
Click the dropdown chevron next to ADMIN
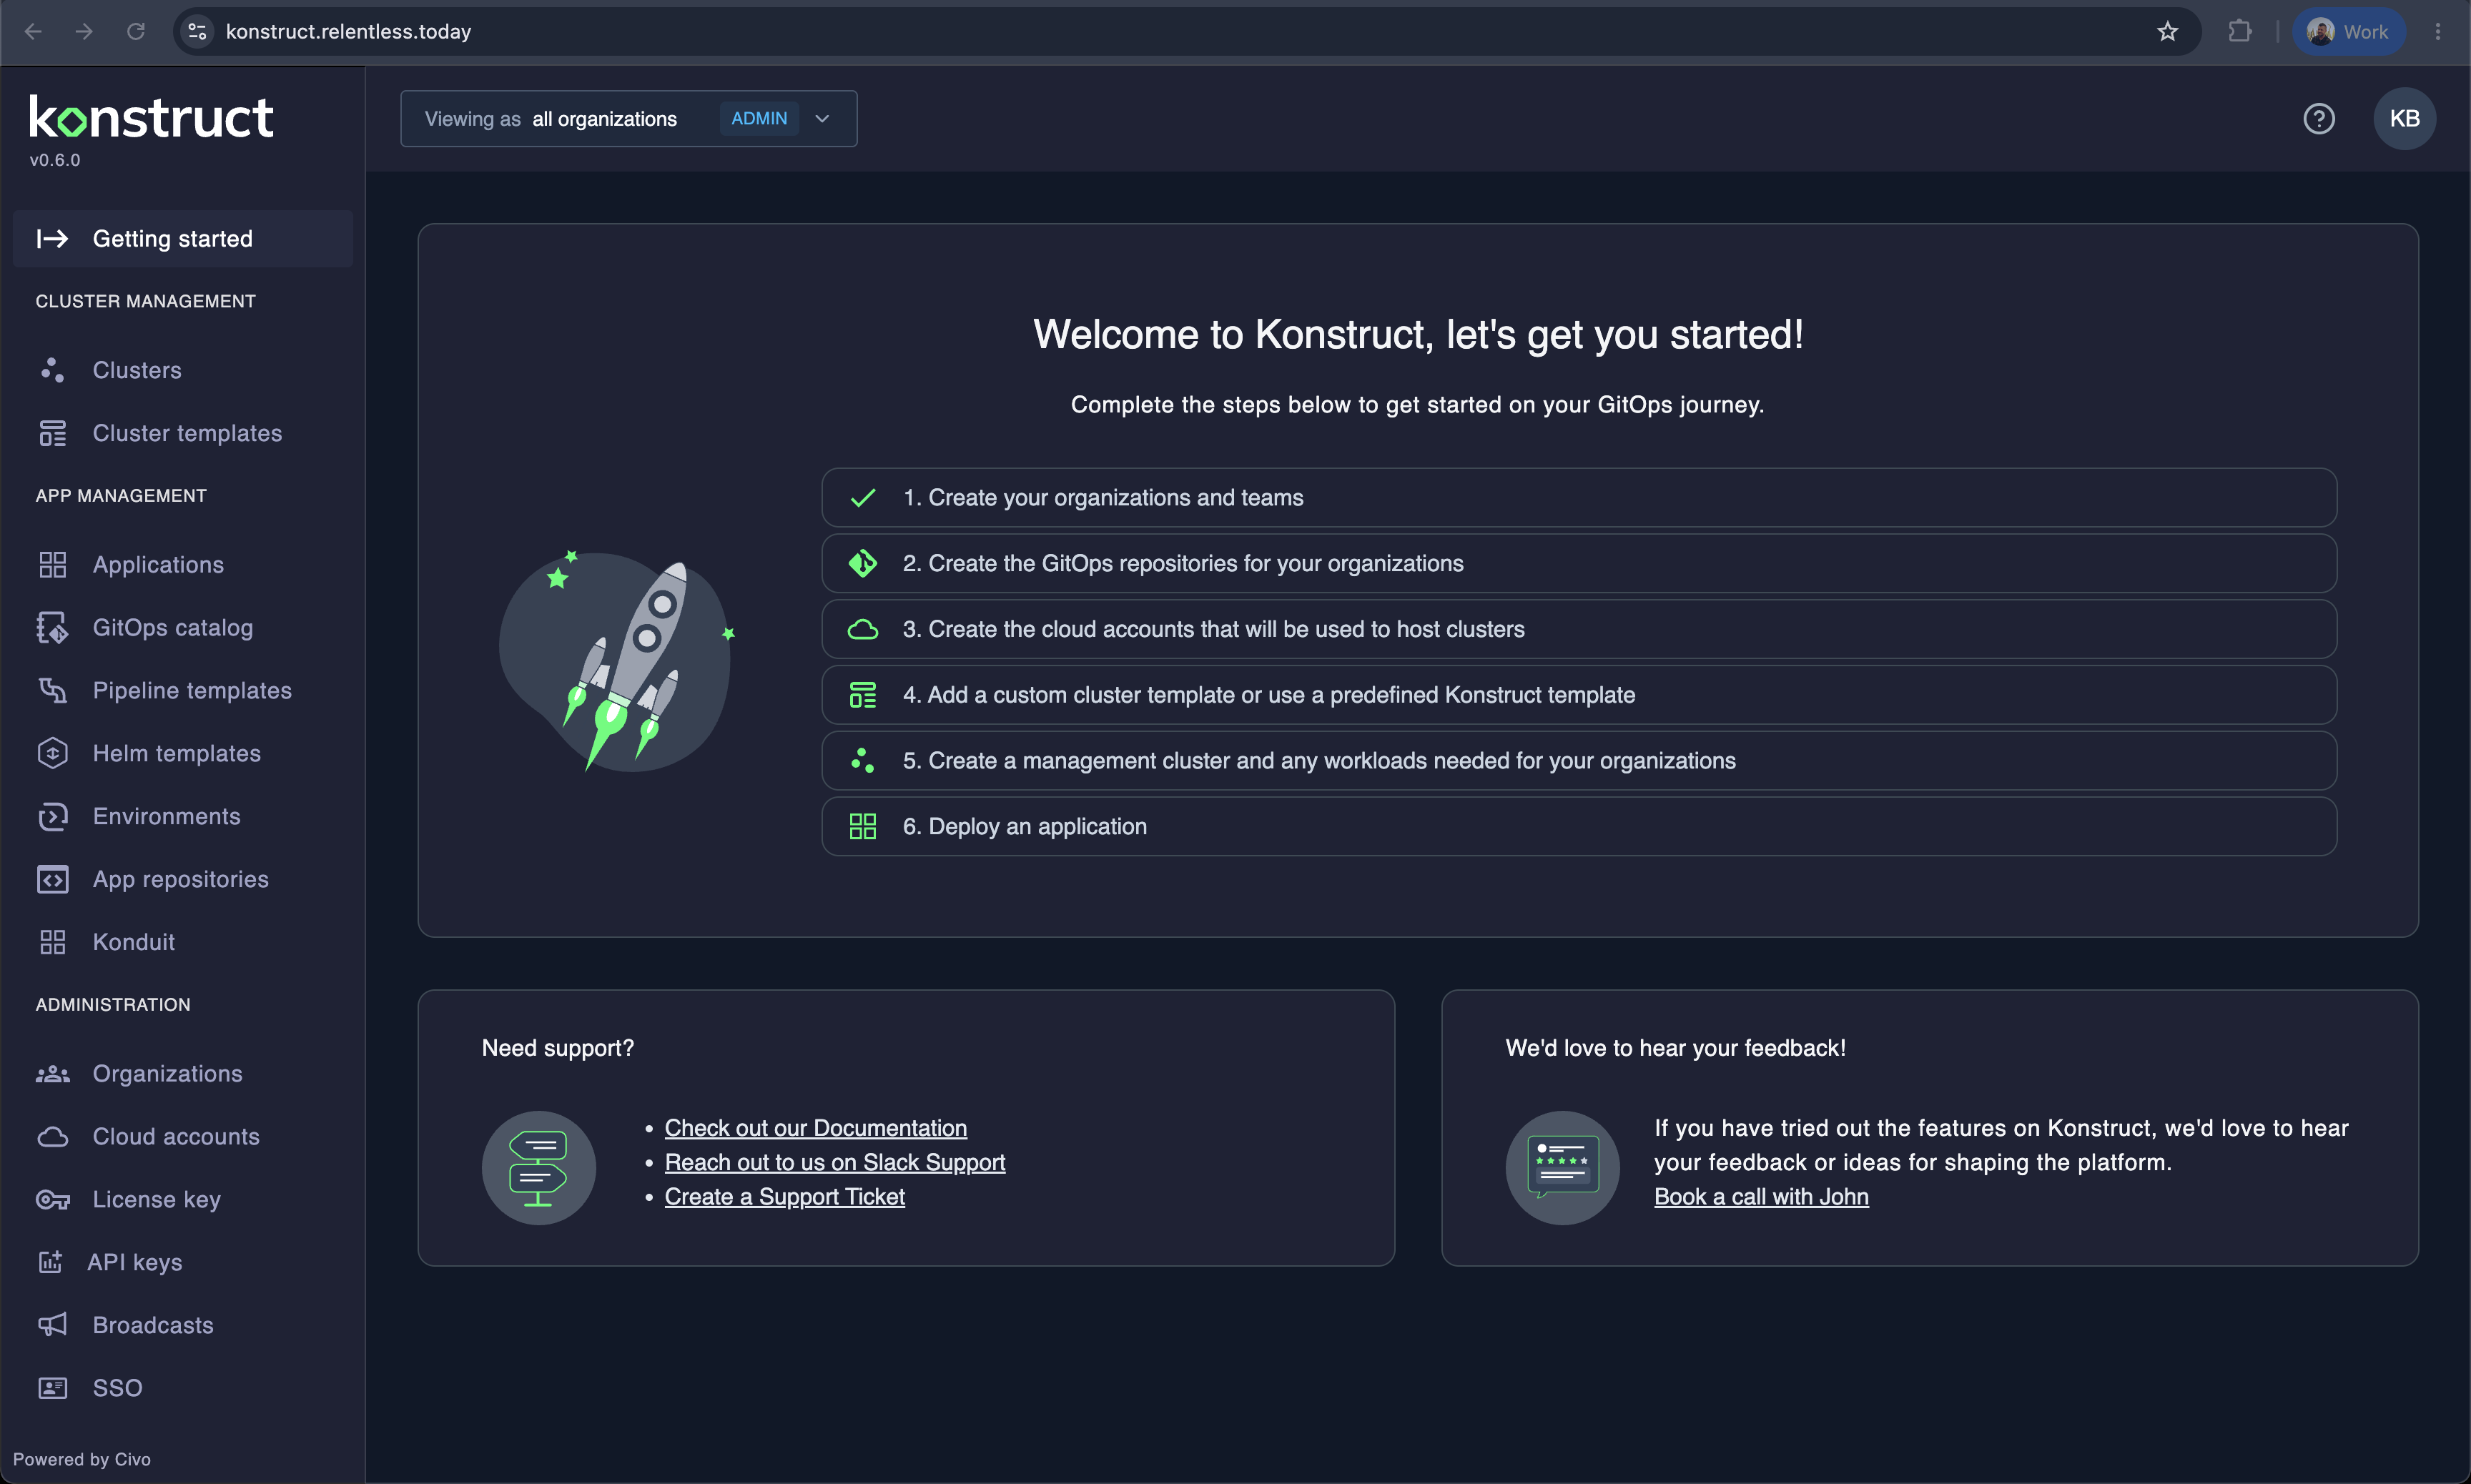(823, 119)
